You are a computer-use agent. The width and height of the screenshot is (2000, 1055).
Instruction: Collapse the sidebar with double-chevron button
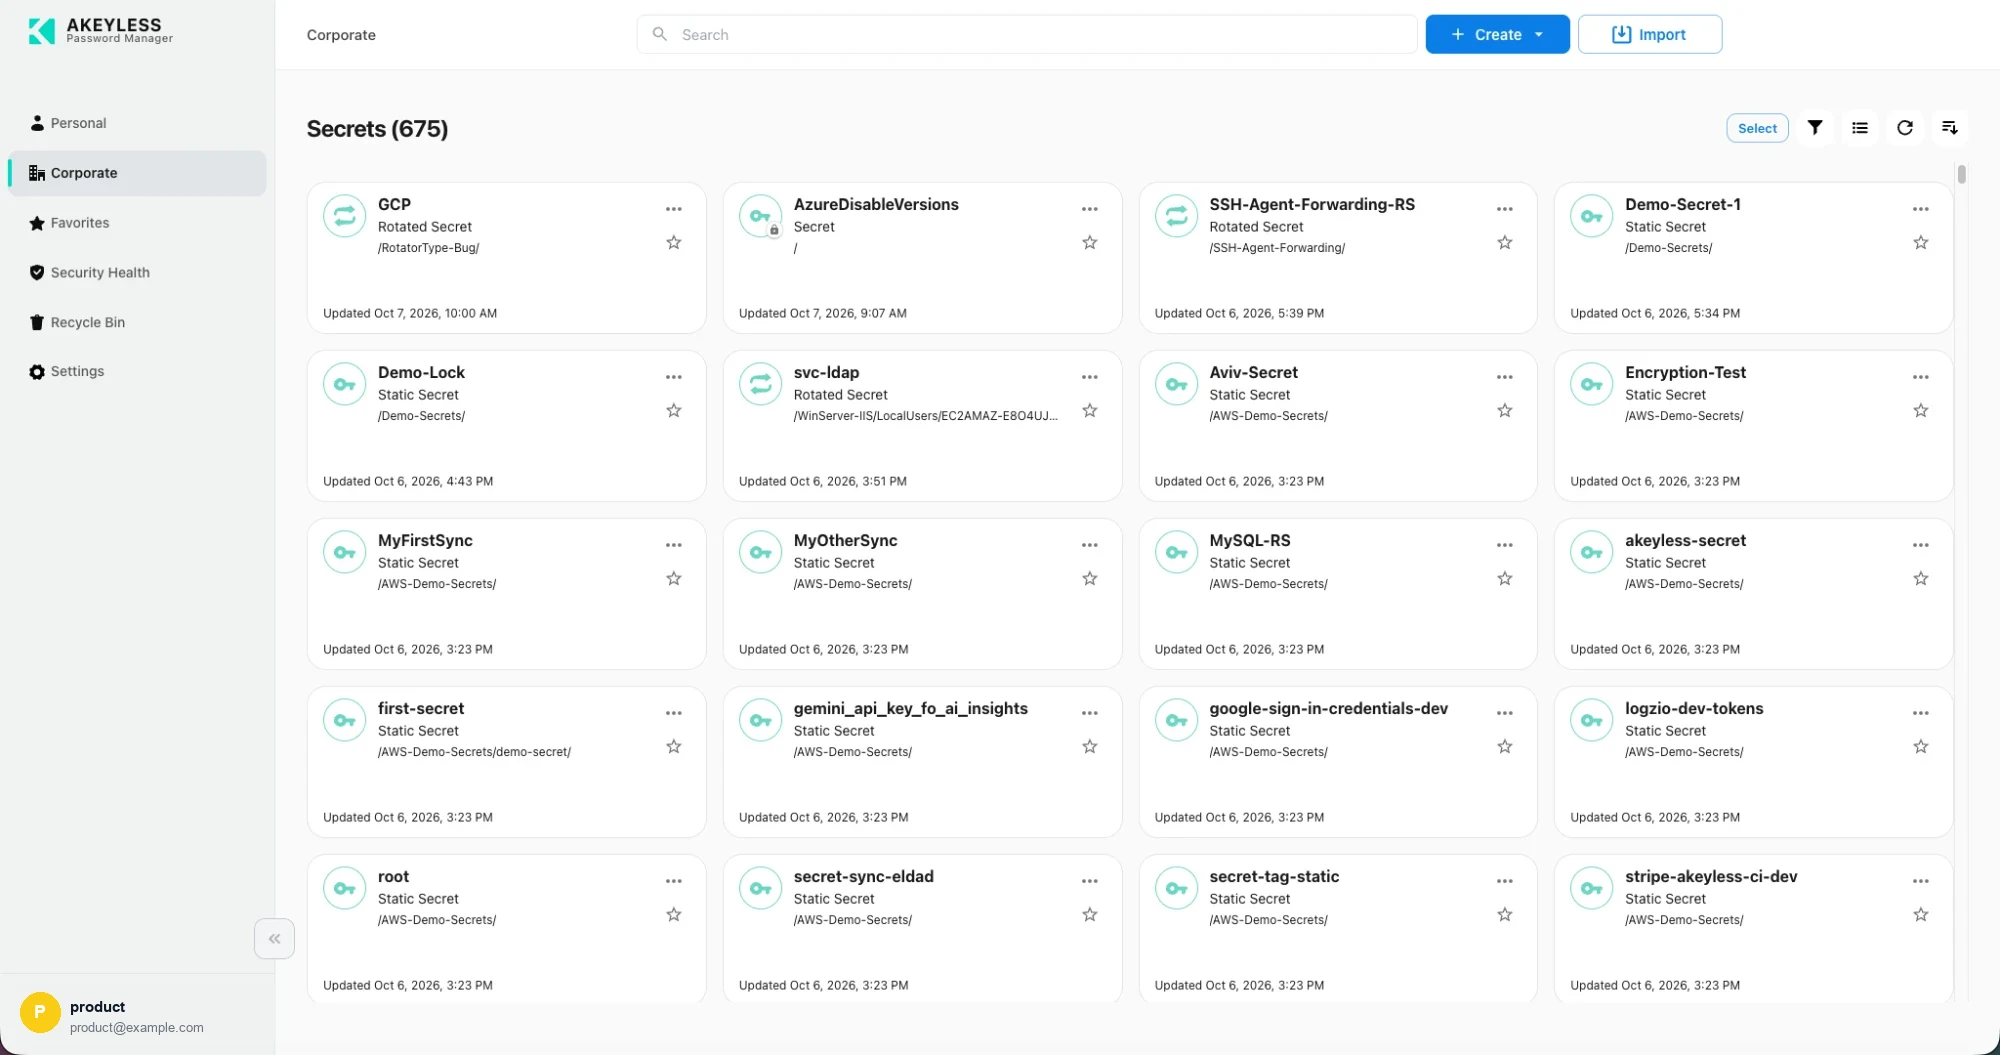tap(274, 939)
